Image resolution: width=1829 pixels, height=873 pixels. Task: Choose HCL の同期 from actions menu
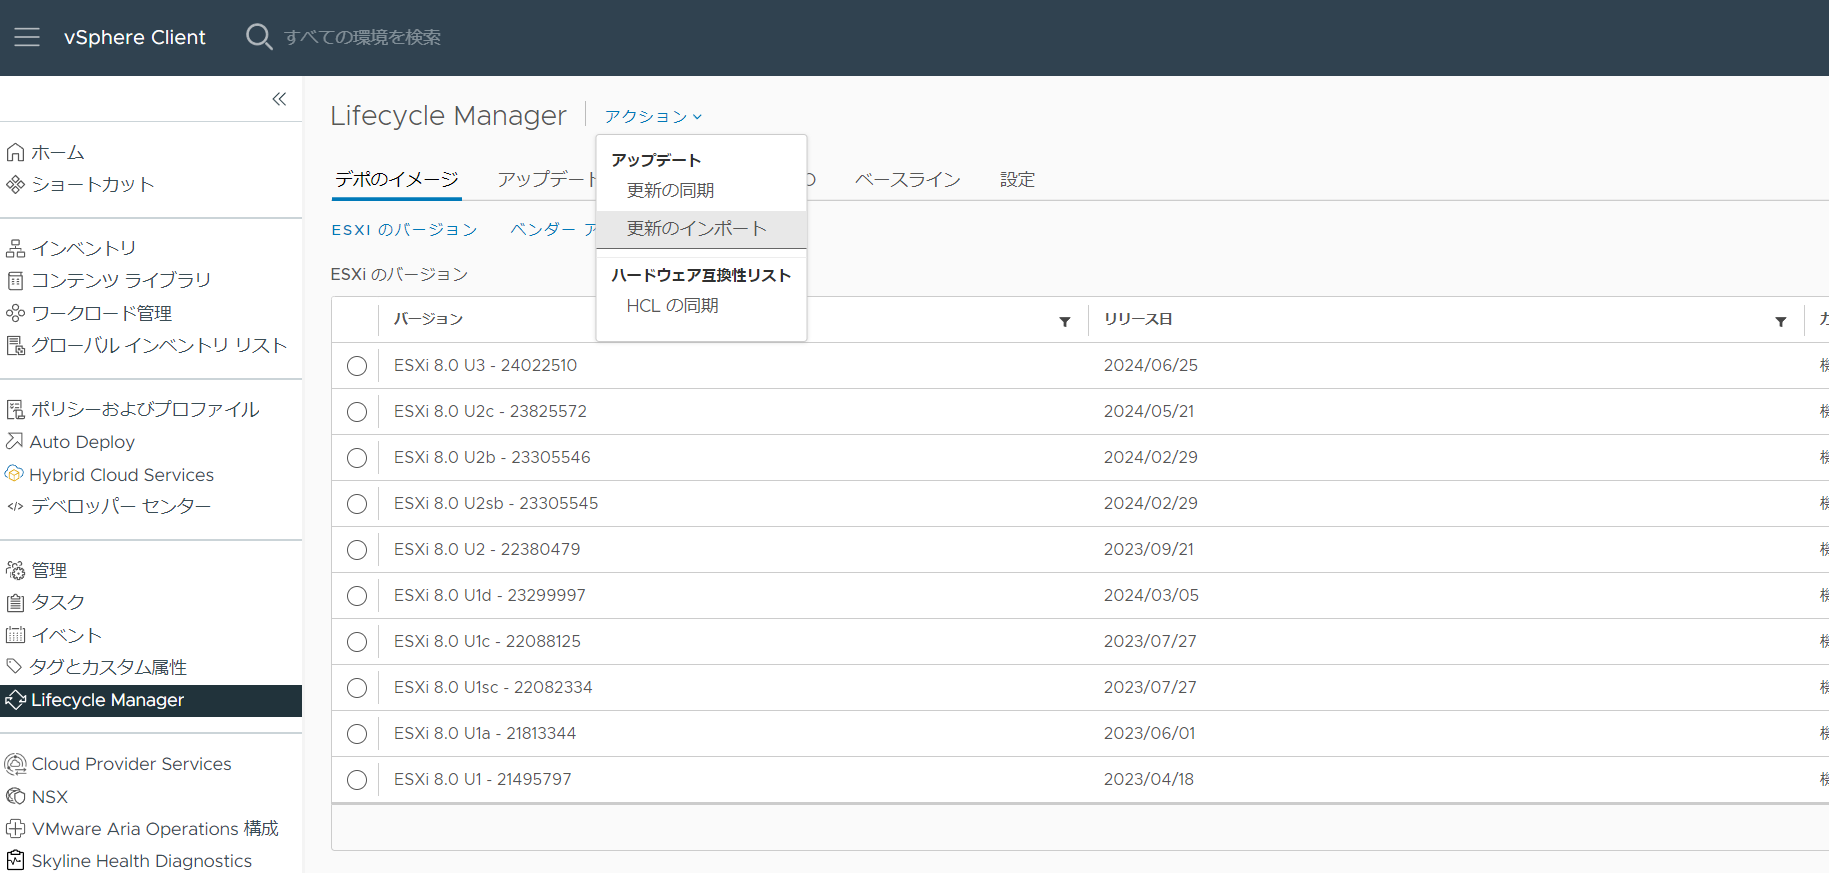pyautogui.click(x=701, y=305)
